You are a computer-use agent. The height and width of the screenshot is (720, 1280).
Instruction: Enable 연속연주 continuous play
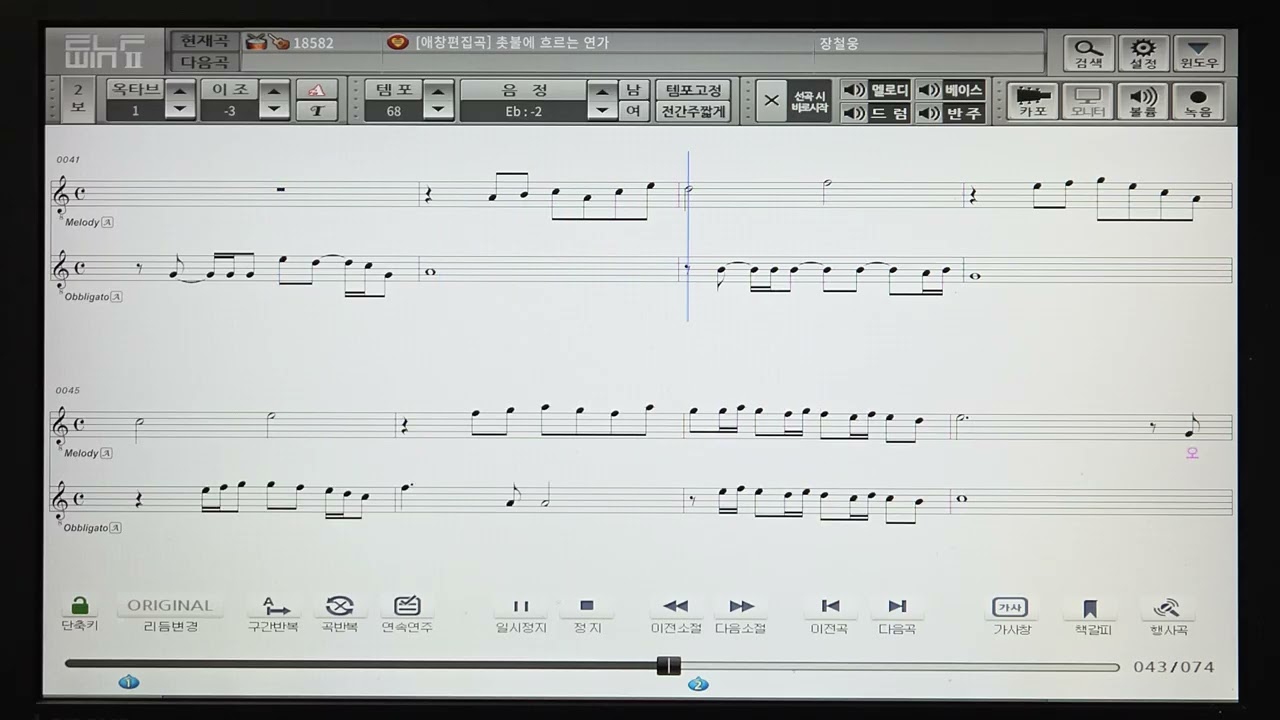click(x=407, y=613)
